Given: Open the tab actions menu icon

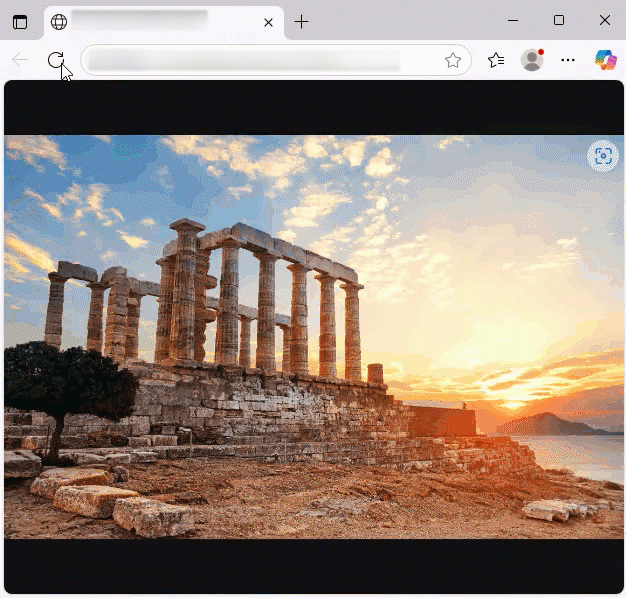Looking at the screenshot, I should point(20,22).
